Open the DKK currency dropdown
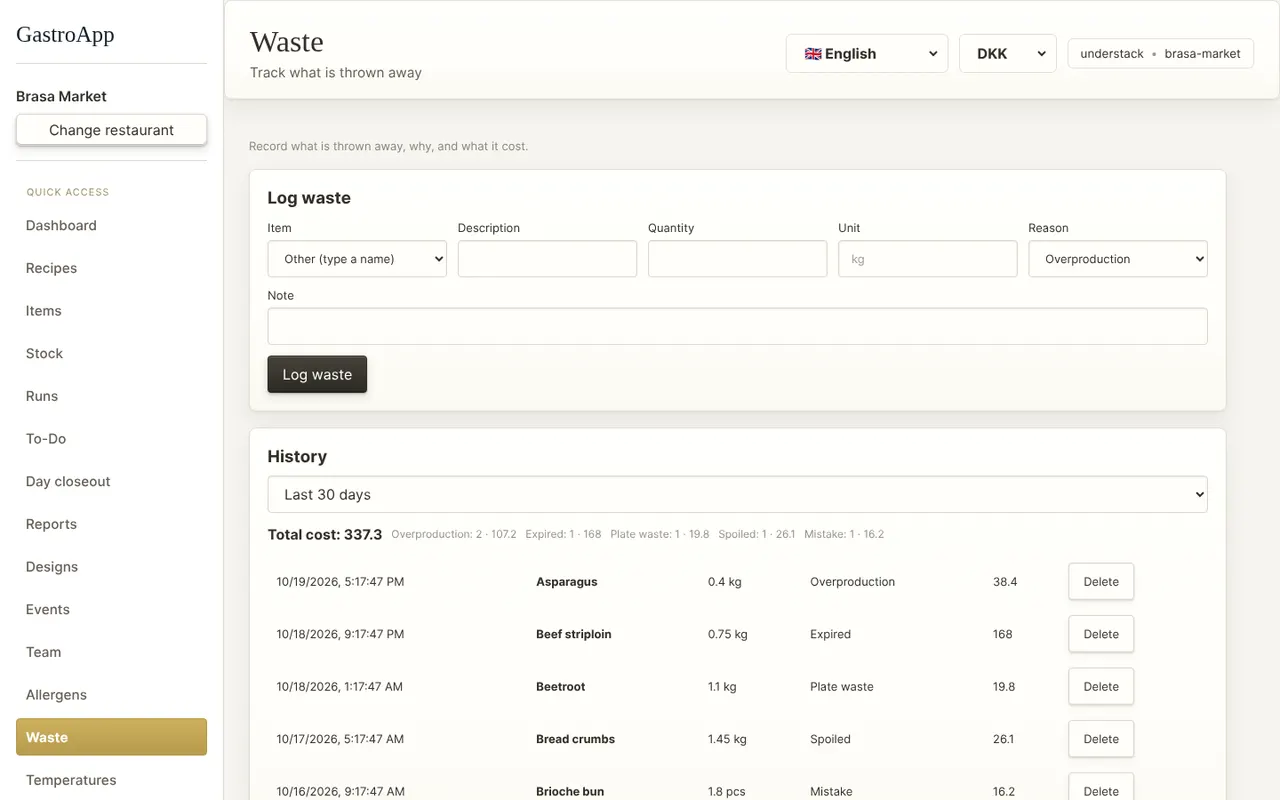The image size is (1280, 800). pos(1008,54)
